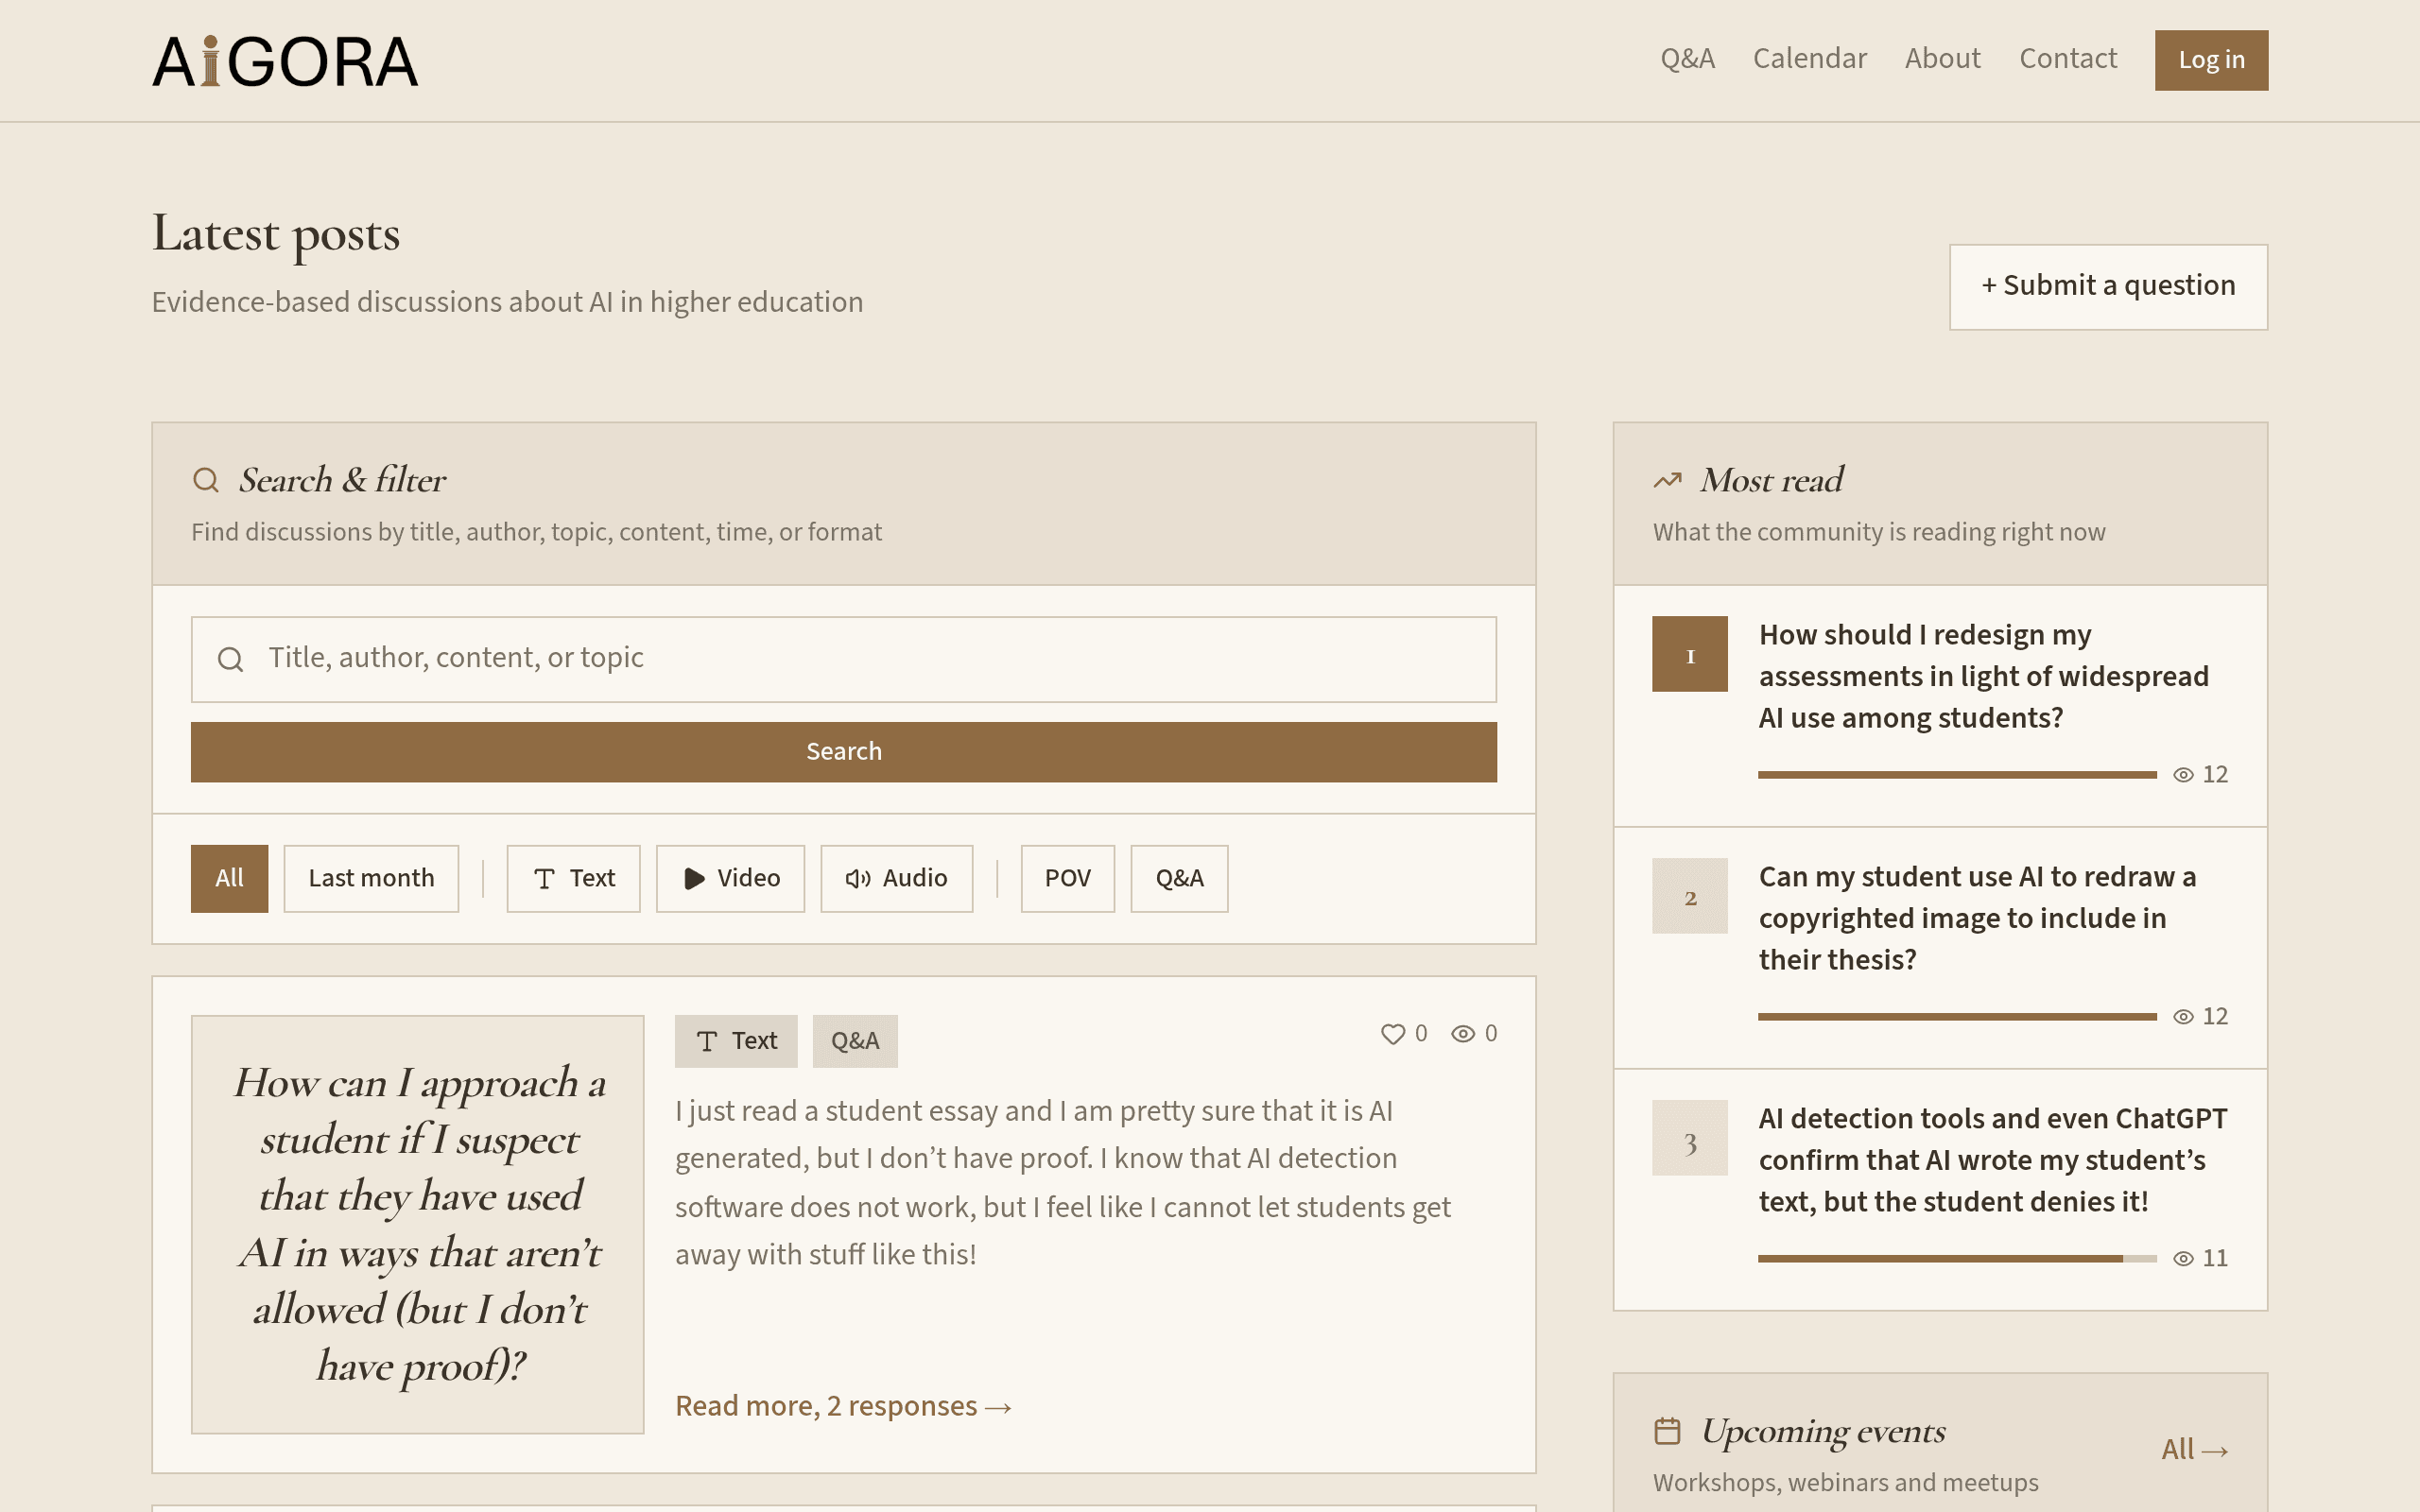2420x1512 pixels.
Task: Select the All filter
Action: coord(229,878)
